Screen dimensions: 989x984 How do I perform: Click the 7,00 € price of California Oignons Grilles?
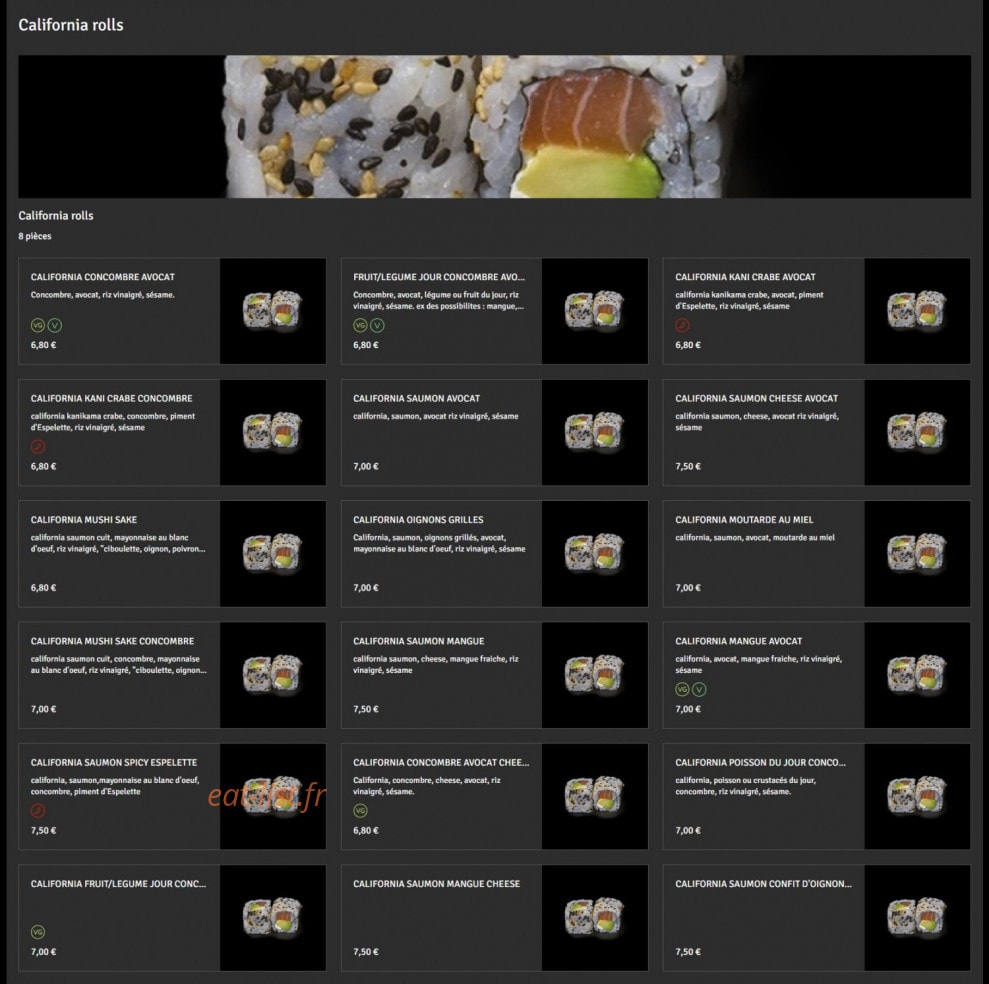click(366, 588)
